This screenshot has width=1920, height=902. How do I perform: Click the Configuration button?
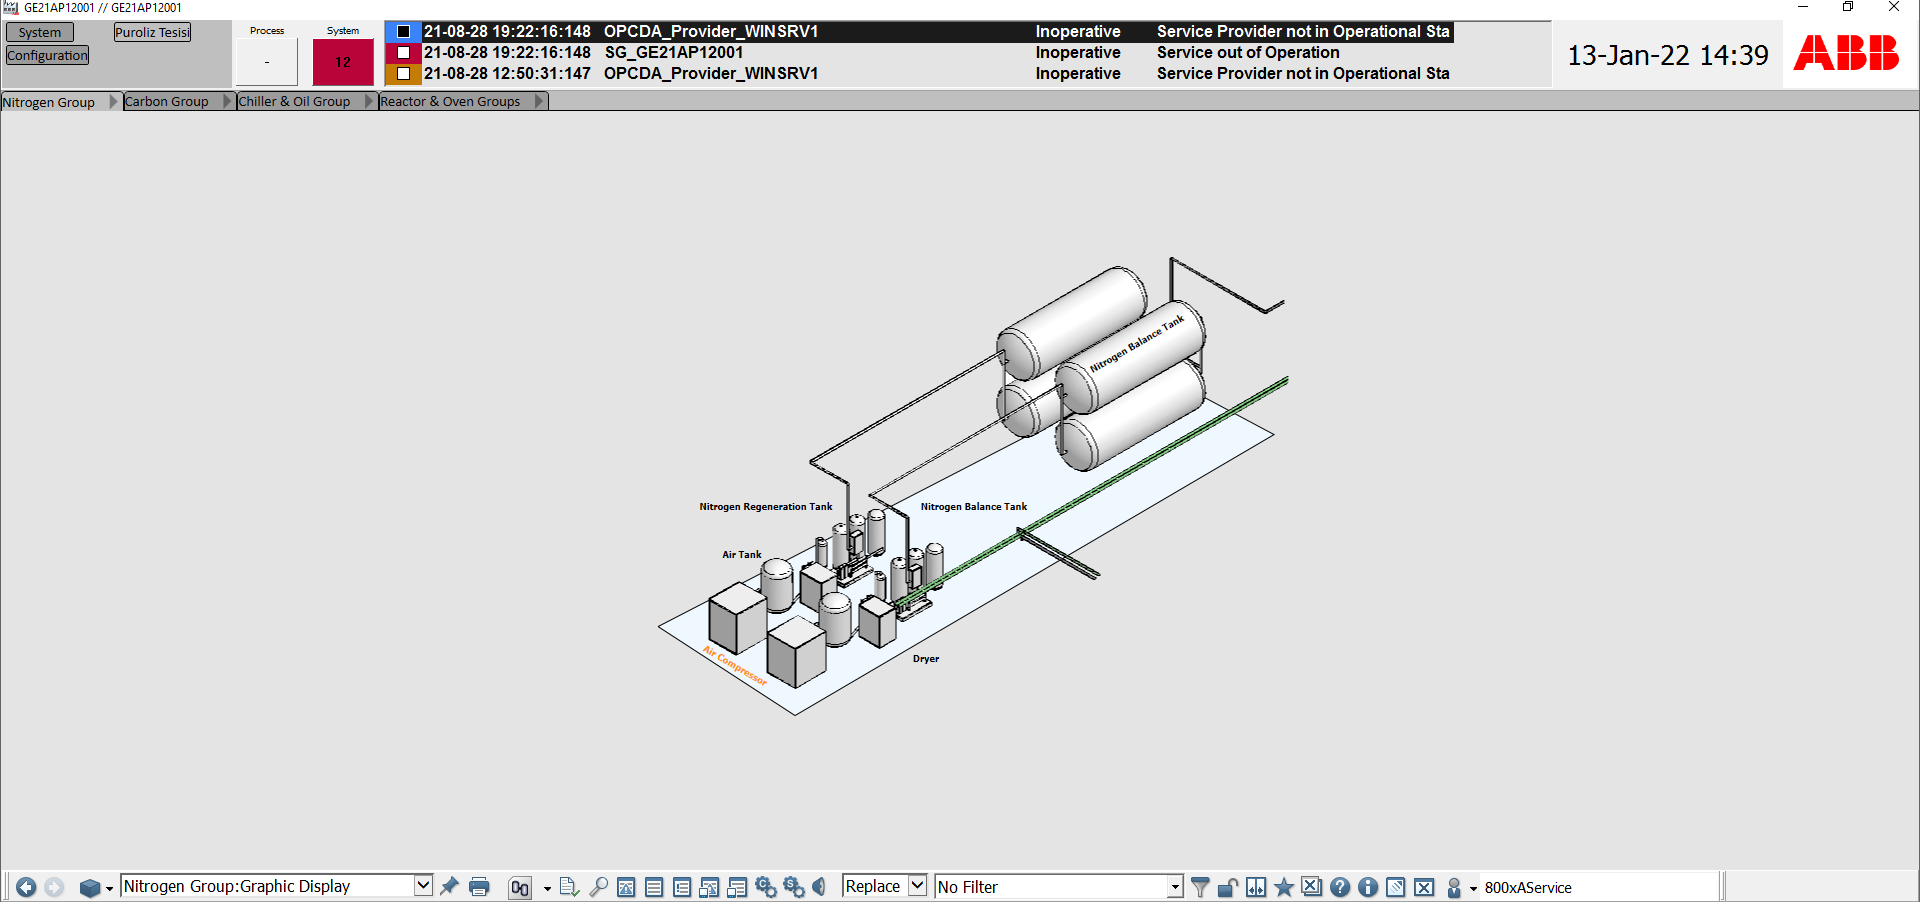pos(47,56)
